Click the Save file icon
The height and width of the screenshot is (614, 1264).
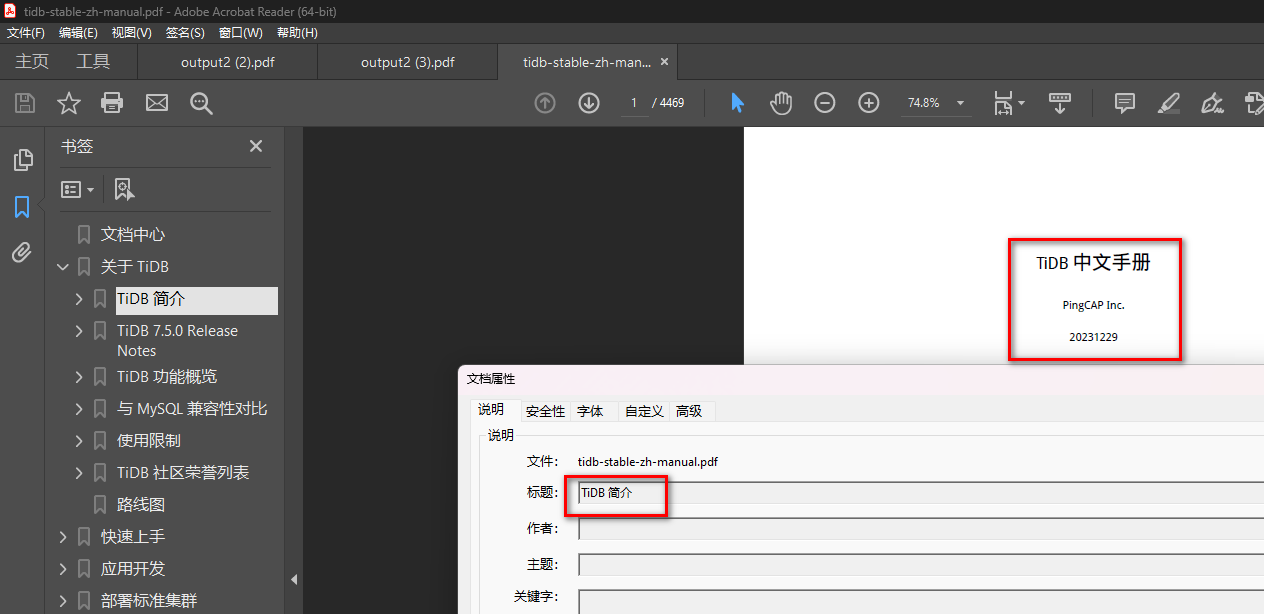(25, 103)
